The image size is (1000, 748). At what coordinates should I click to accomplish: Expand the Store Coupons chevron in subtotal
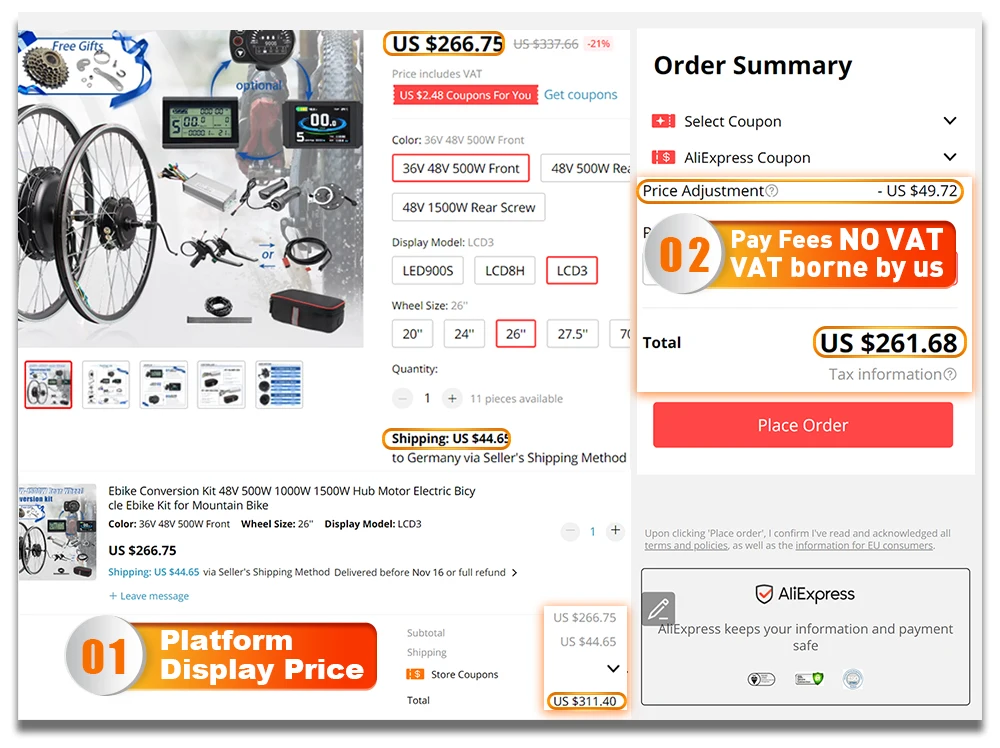613,668
